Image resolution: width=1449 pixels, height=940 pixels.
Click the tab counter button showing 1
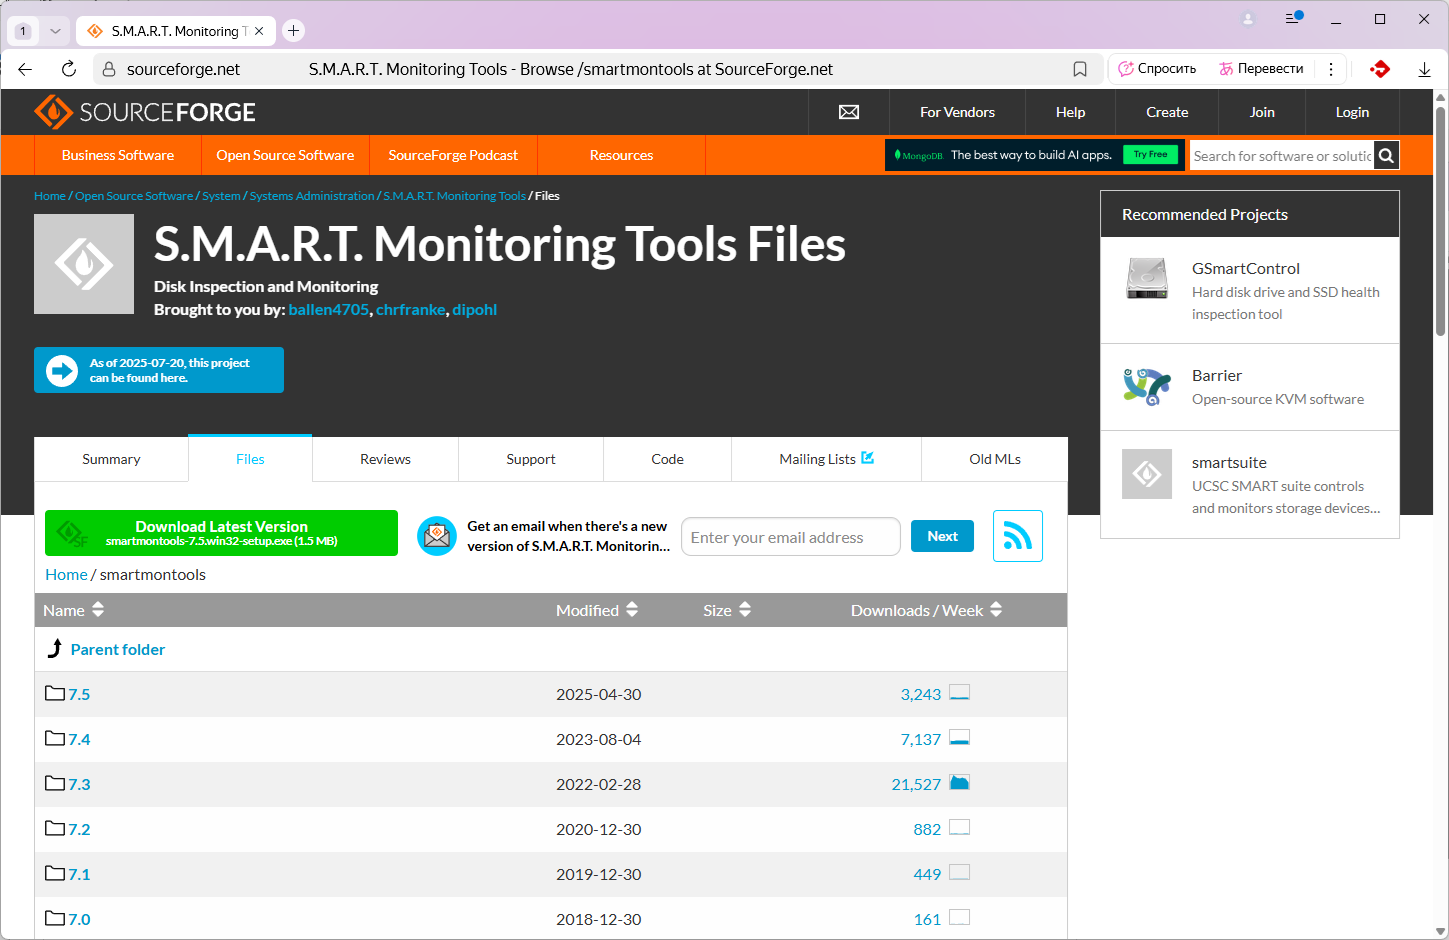(23, 31)
